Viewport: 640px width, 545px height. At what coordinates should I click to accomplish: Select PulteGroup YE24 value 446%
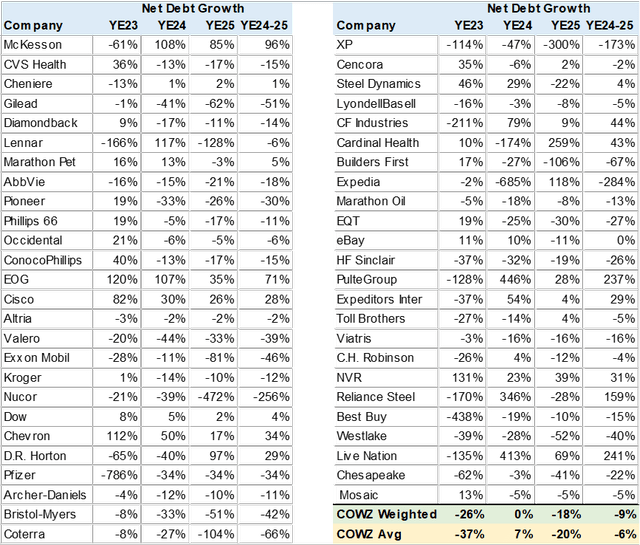pyautogui.click(x=516, y=280)
